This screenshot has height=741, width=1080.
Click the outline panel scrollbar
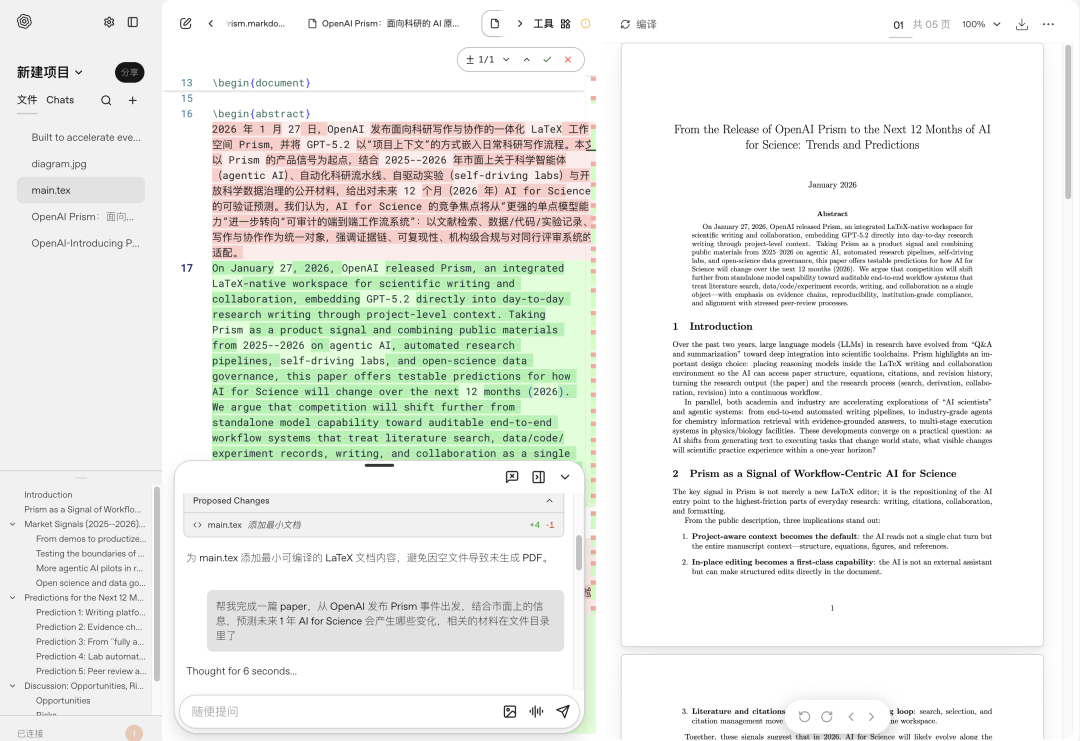pyautogui.click(x=156, y=584)
